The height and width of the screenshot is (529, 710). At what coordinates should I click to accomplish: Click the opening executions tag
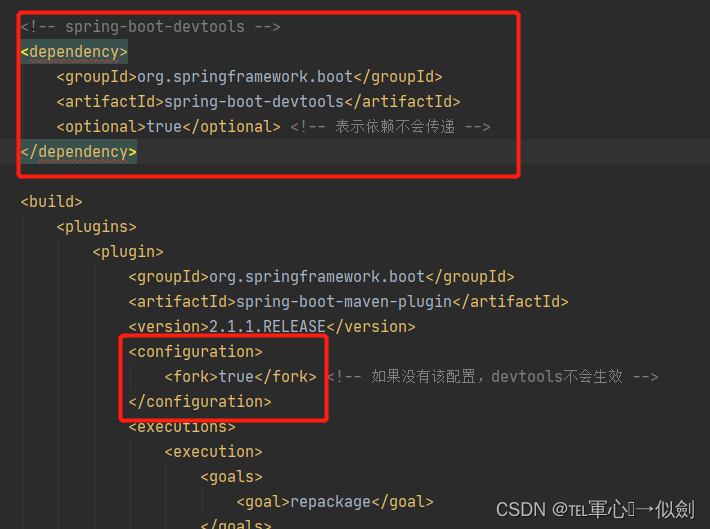(x=182, y=427)
